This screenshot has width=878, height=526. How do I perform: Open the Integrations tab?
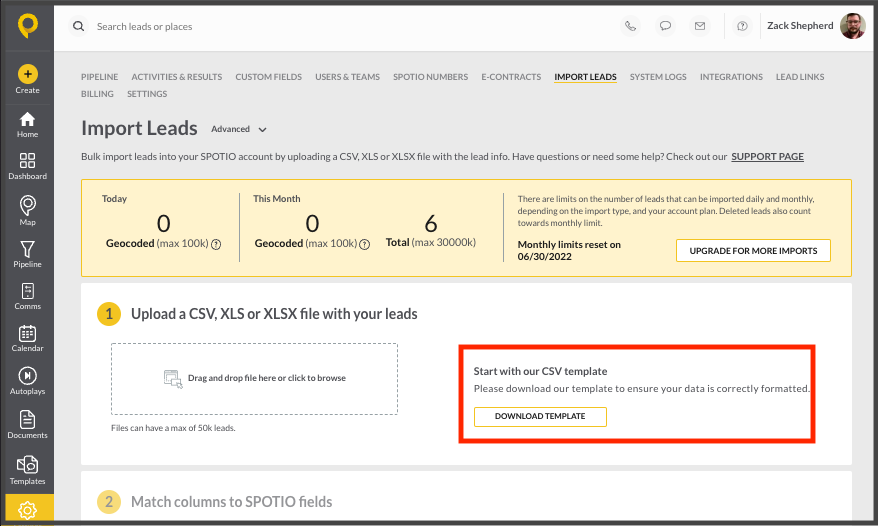(731, 77)
